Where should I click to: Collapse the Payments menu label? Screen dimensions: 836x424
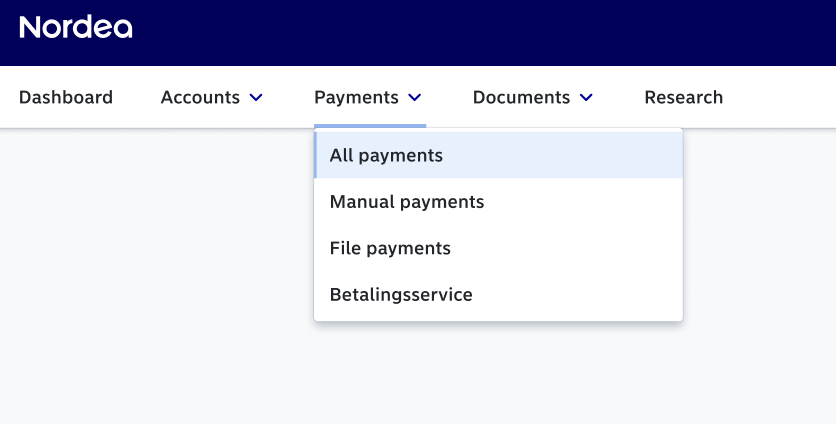(x=356, y=98)
